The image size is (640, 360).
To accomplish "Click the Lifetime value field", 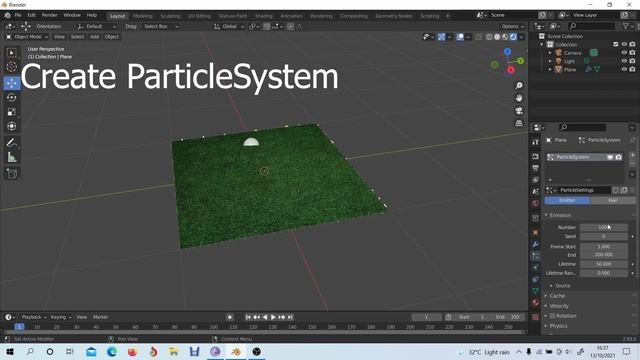I will coord(604,264).
